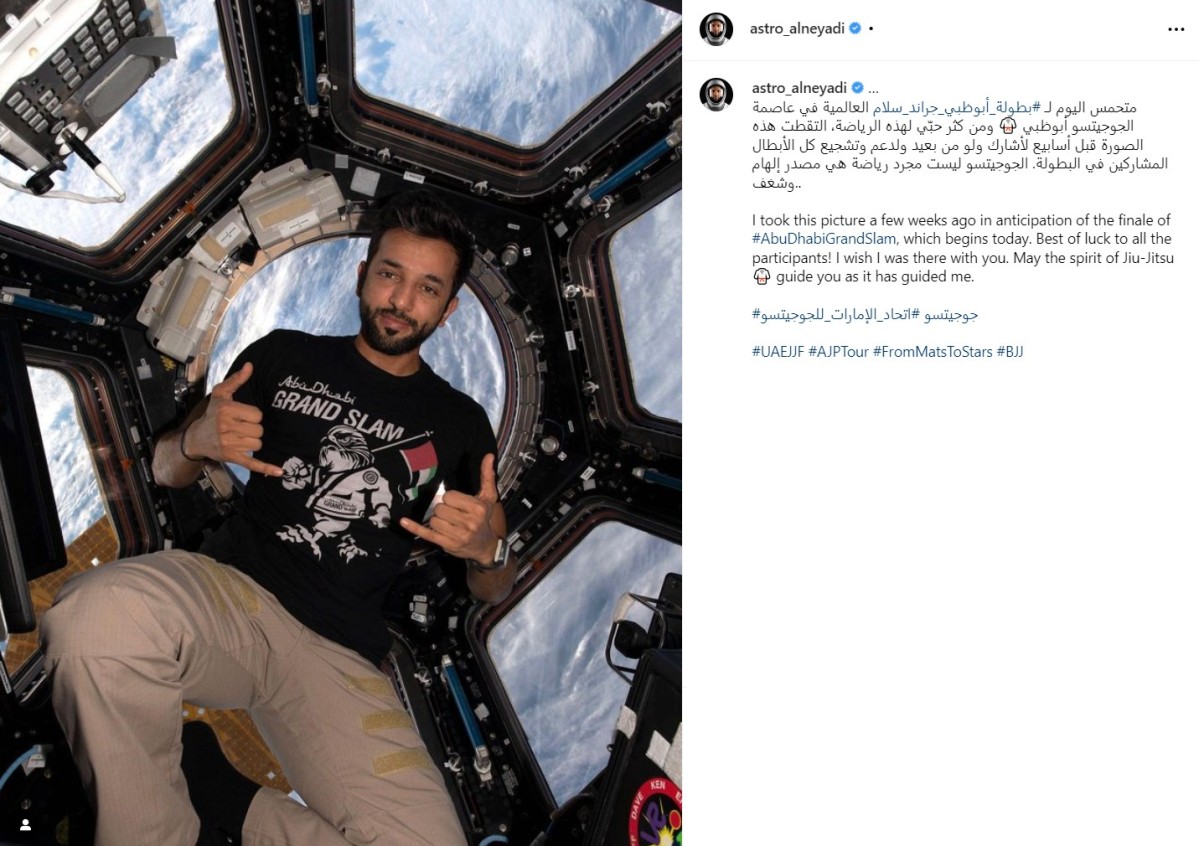Click the header verified badge

tap(855, 28)
